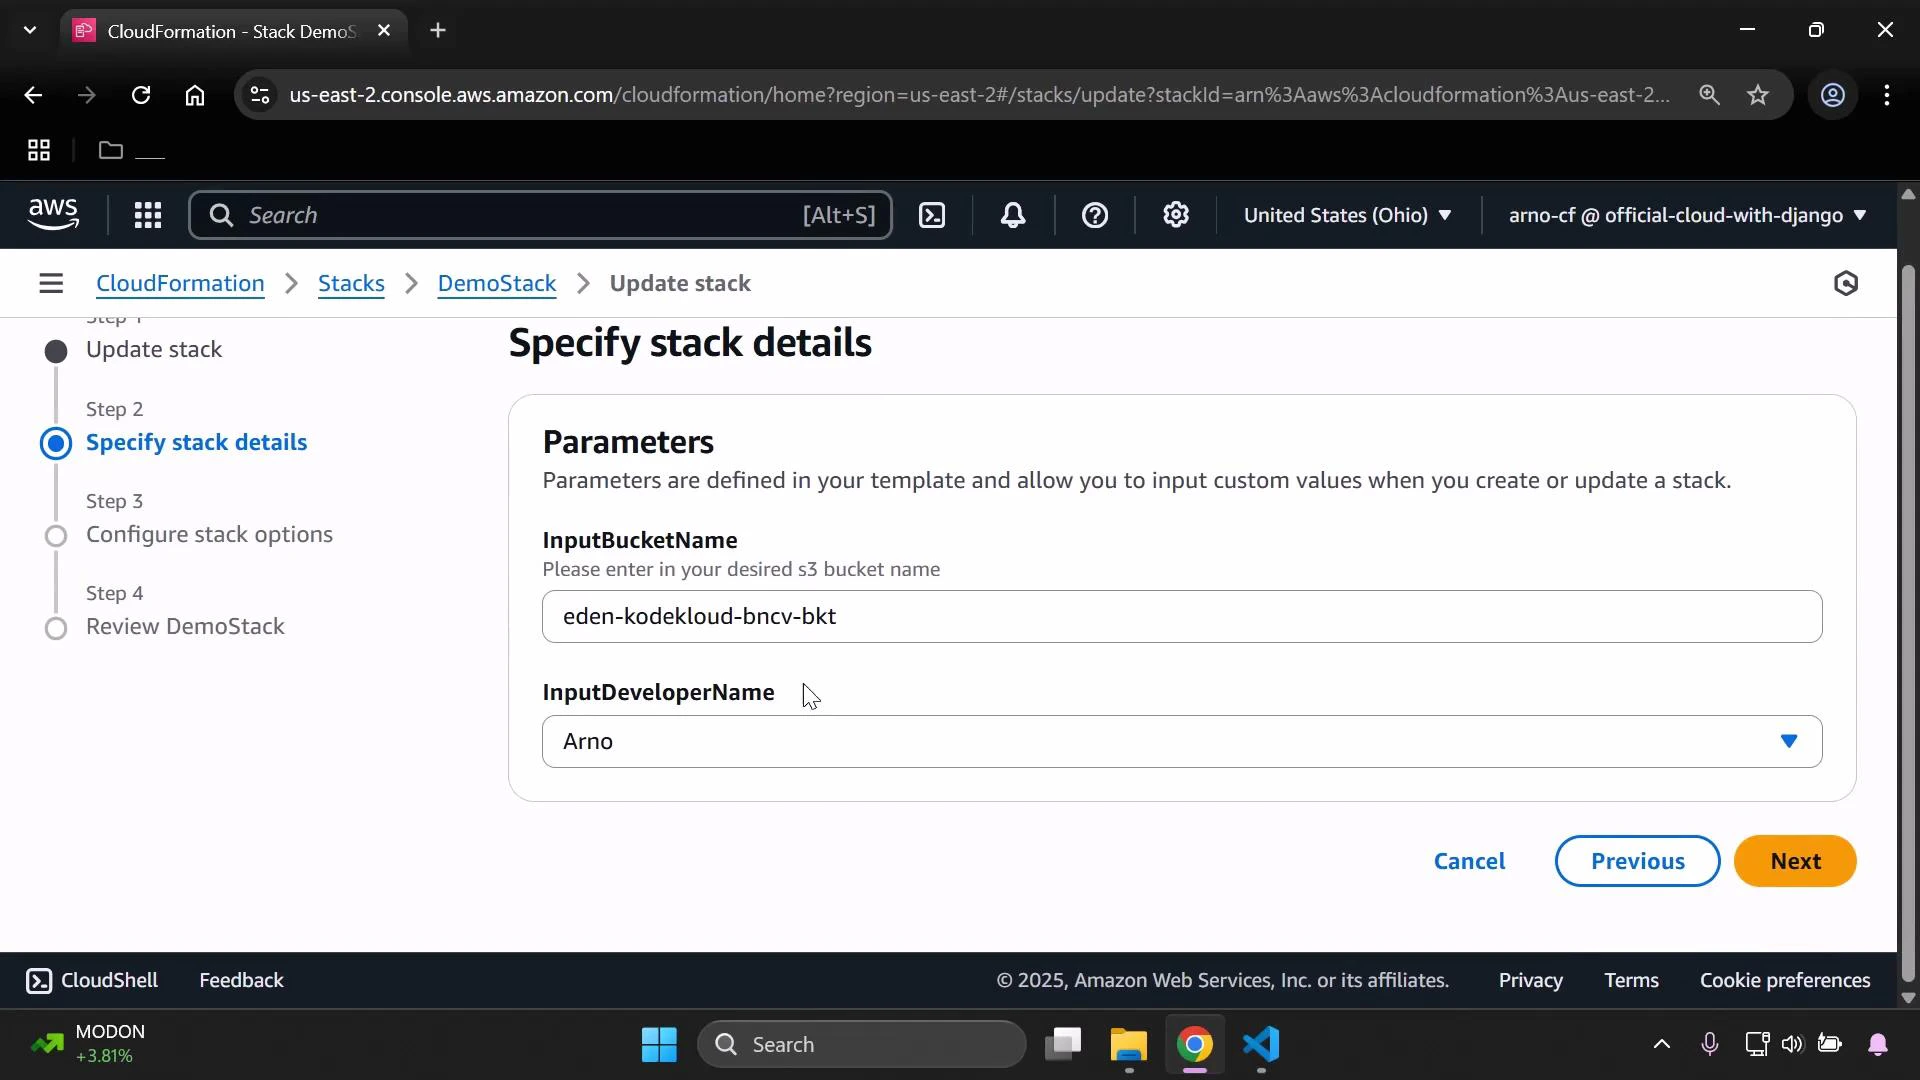Open the Stacks breadcrumb link

point(351,284)
